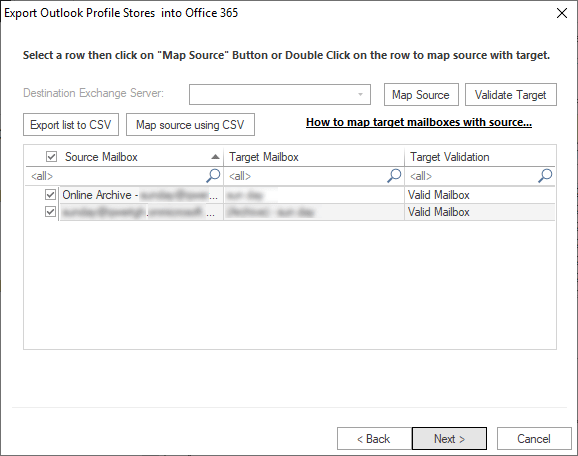Cancel the export wizard

[x=534, y=439]
